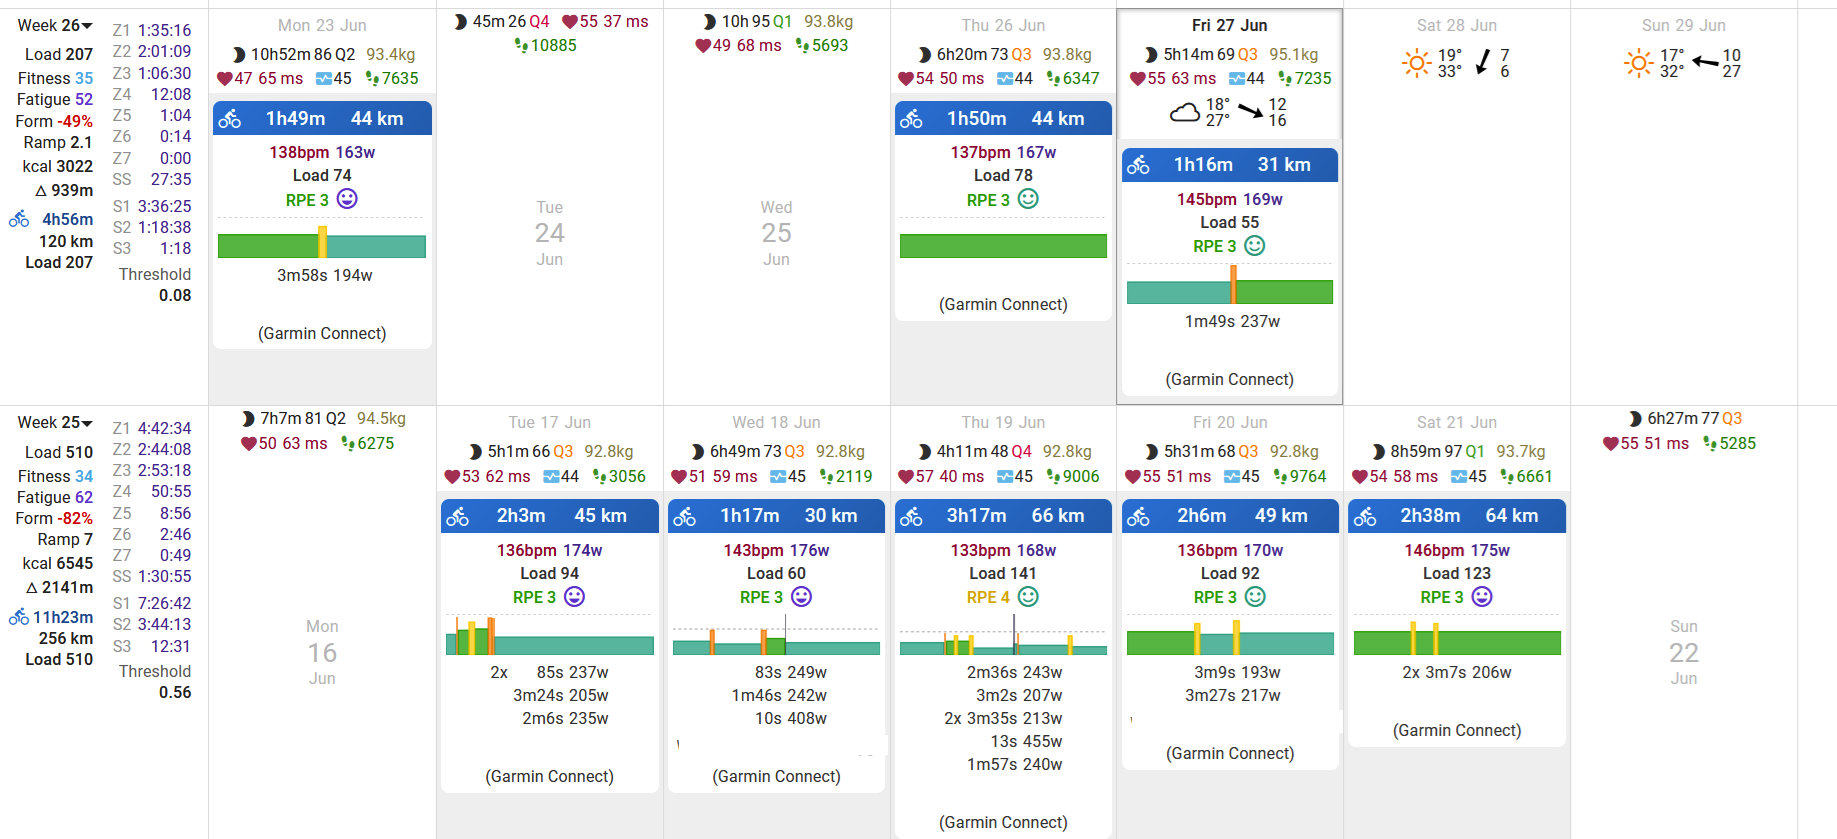Click bike icon in Week 26 summary totals
1837x839 pixels.
[x=19, y=219]
